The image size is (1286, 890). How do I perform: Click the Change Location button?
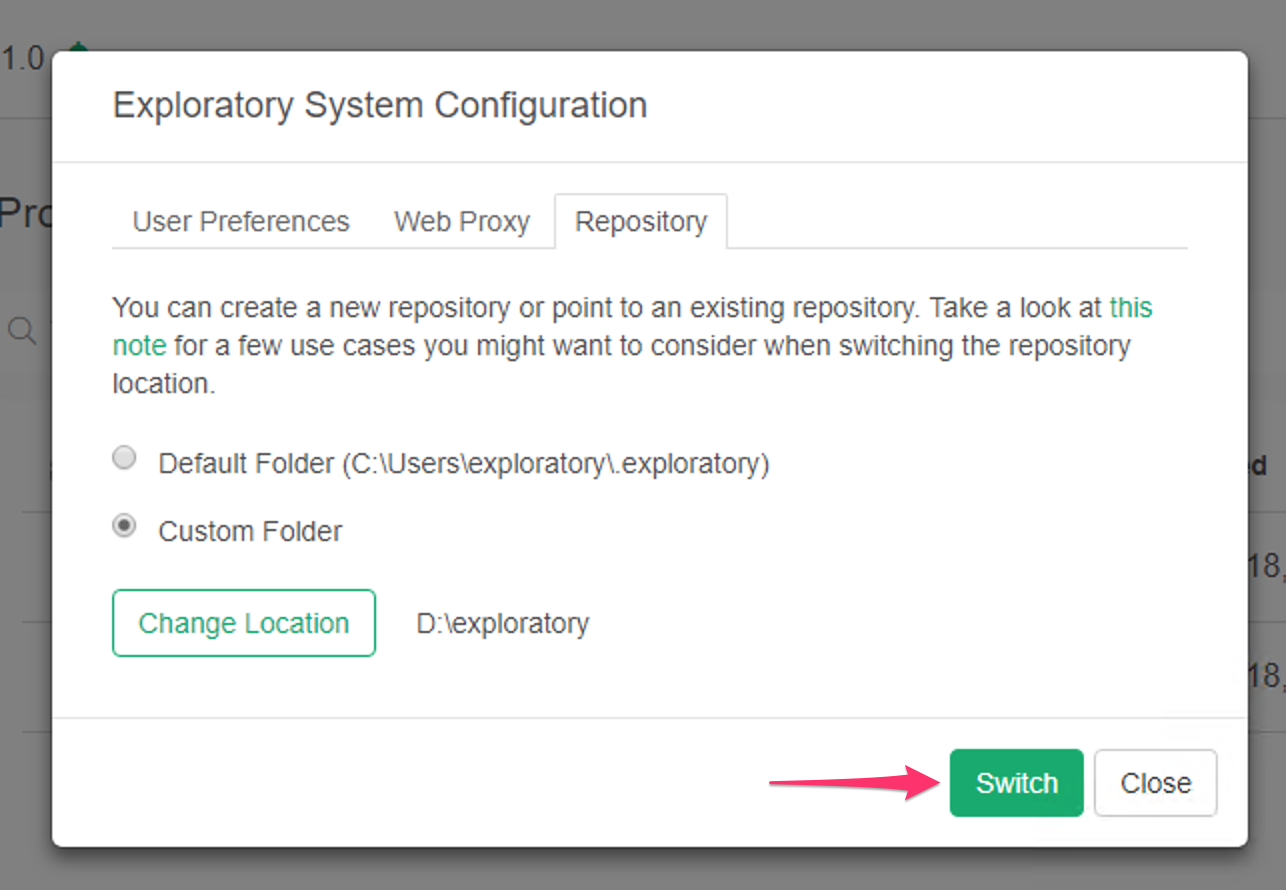pos(244,623)
